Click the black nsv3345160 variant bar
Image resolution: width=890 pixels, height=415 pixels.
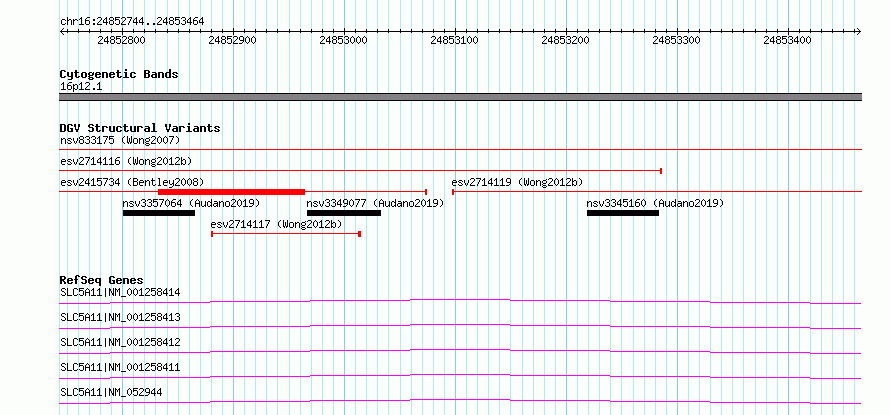[x=623, y=213]
